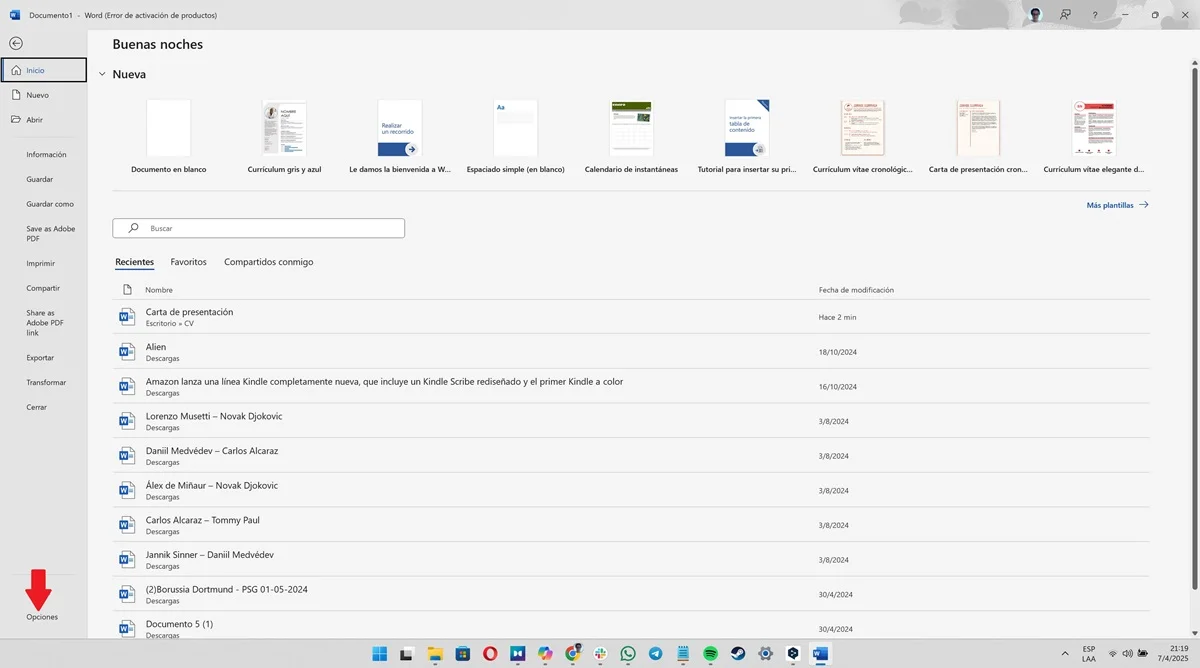Screen dimensions: 1200x668
Task: Select the Documento en blanco template
Action: (168, 137)
